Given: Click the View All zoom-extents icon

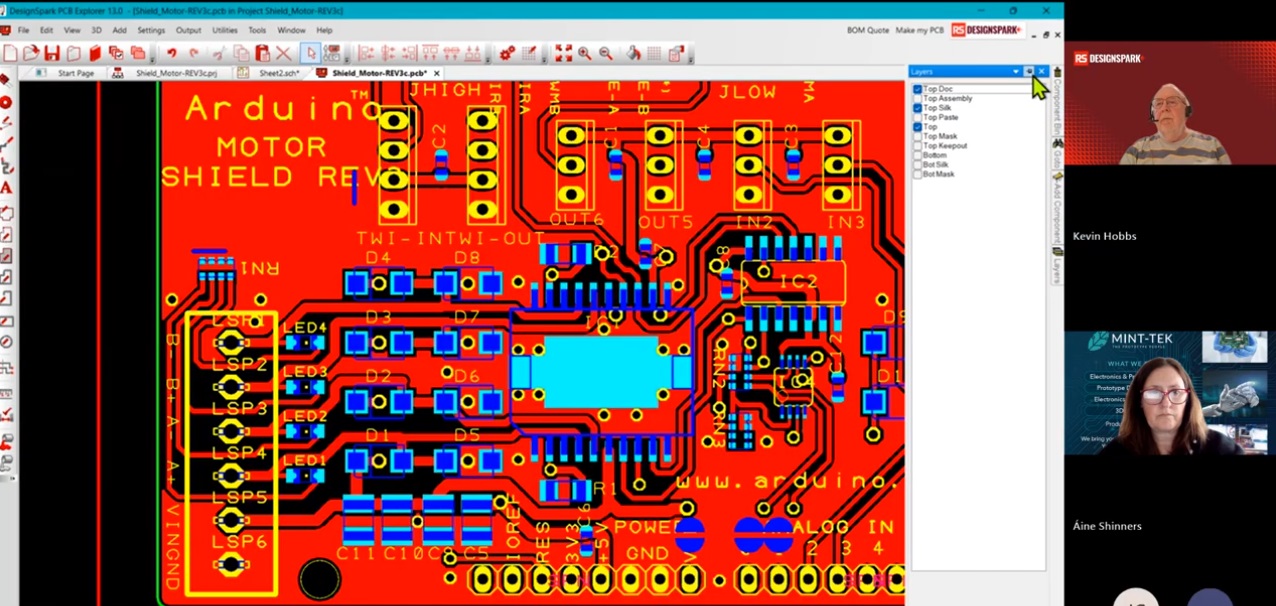Looking at the screenshot, I should (x=564, y=53).
